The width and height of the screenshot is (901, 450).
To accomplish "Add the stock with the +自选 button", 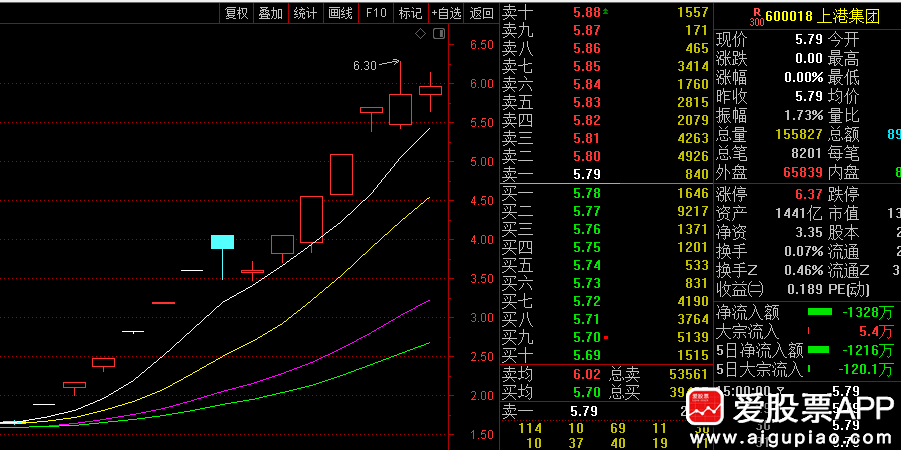I will [446, 13].
